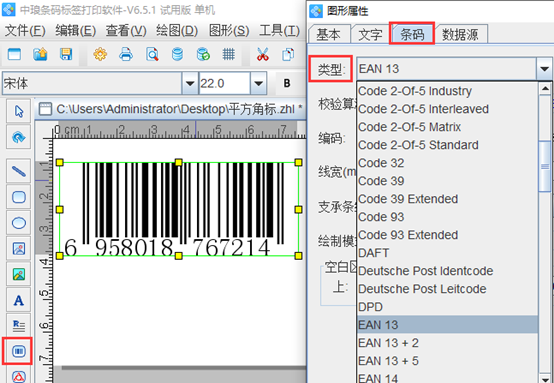The height and width of the screenshot is (383, 554).
Task: Choose Deutsche Post Leitcode from list
Action: tap(447, 289)
